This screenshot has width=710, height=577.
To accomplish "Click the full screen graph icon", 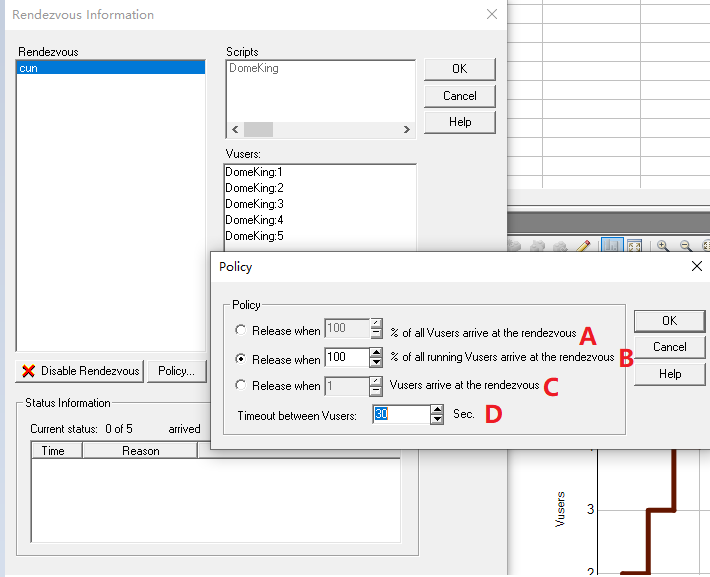I will pyautogui.click(x=635, y=246).
